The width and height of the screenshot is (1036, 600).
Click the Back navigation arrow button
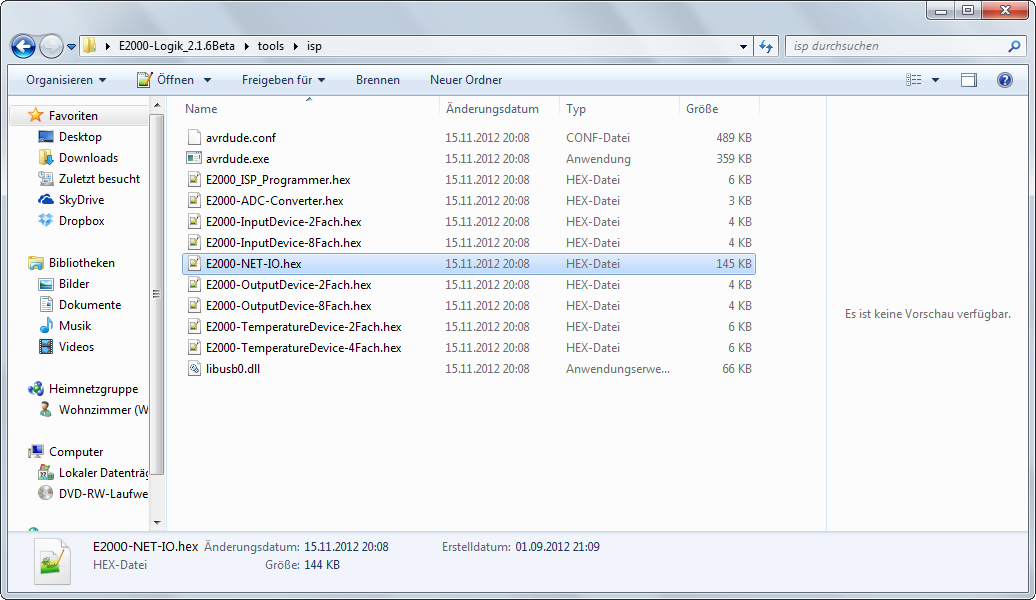tap(24, 46)
